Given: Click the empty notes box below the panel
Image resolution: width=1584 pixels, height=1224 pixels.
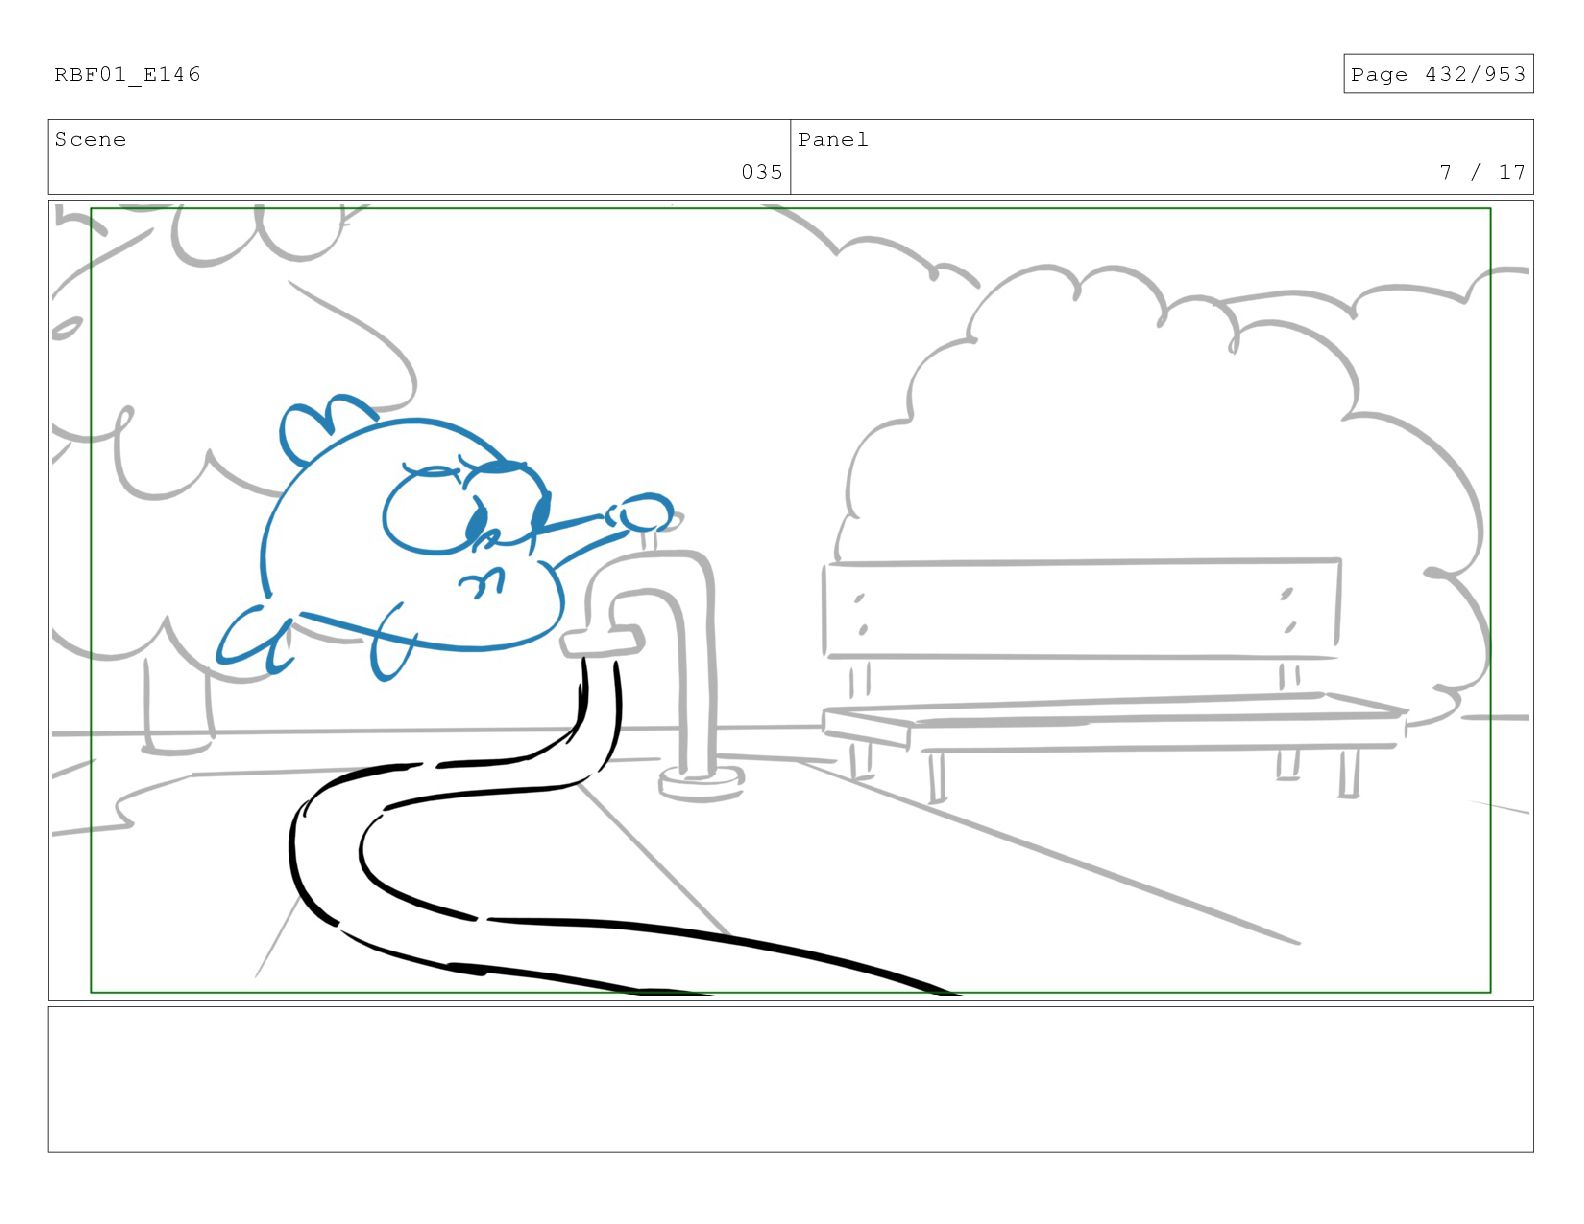Looking at the screenshot, I should coord(790,1079).
